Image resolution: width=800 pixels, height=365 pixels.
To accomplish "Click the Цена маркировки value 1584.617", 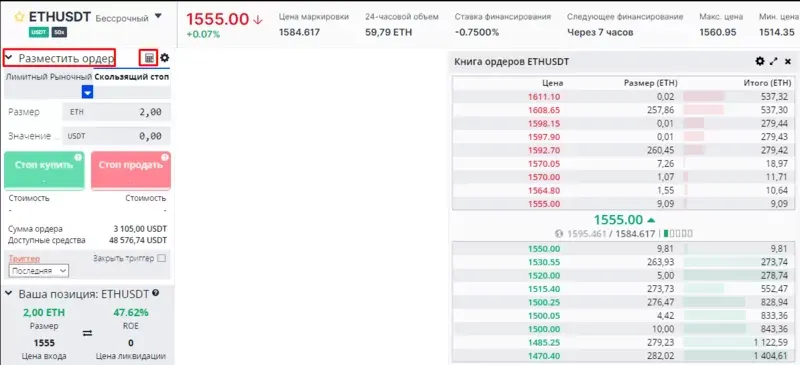I will pyautogui.click(x=299, y=32).
